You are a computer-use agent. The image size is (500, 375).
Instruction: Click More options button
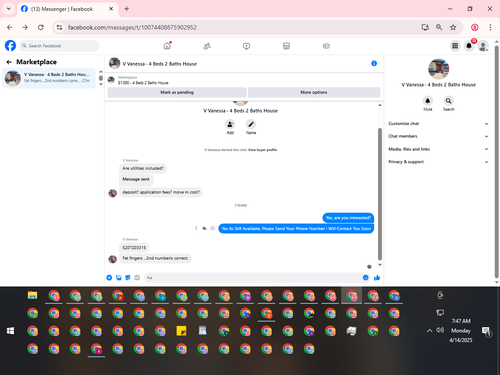[314, 92]
